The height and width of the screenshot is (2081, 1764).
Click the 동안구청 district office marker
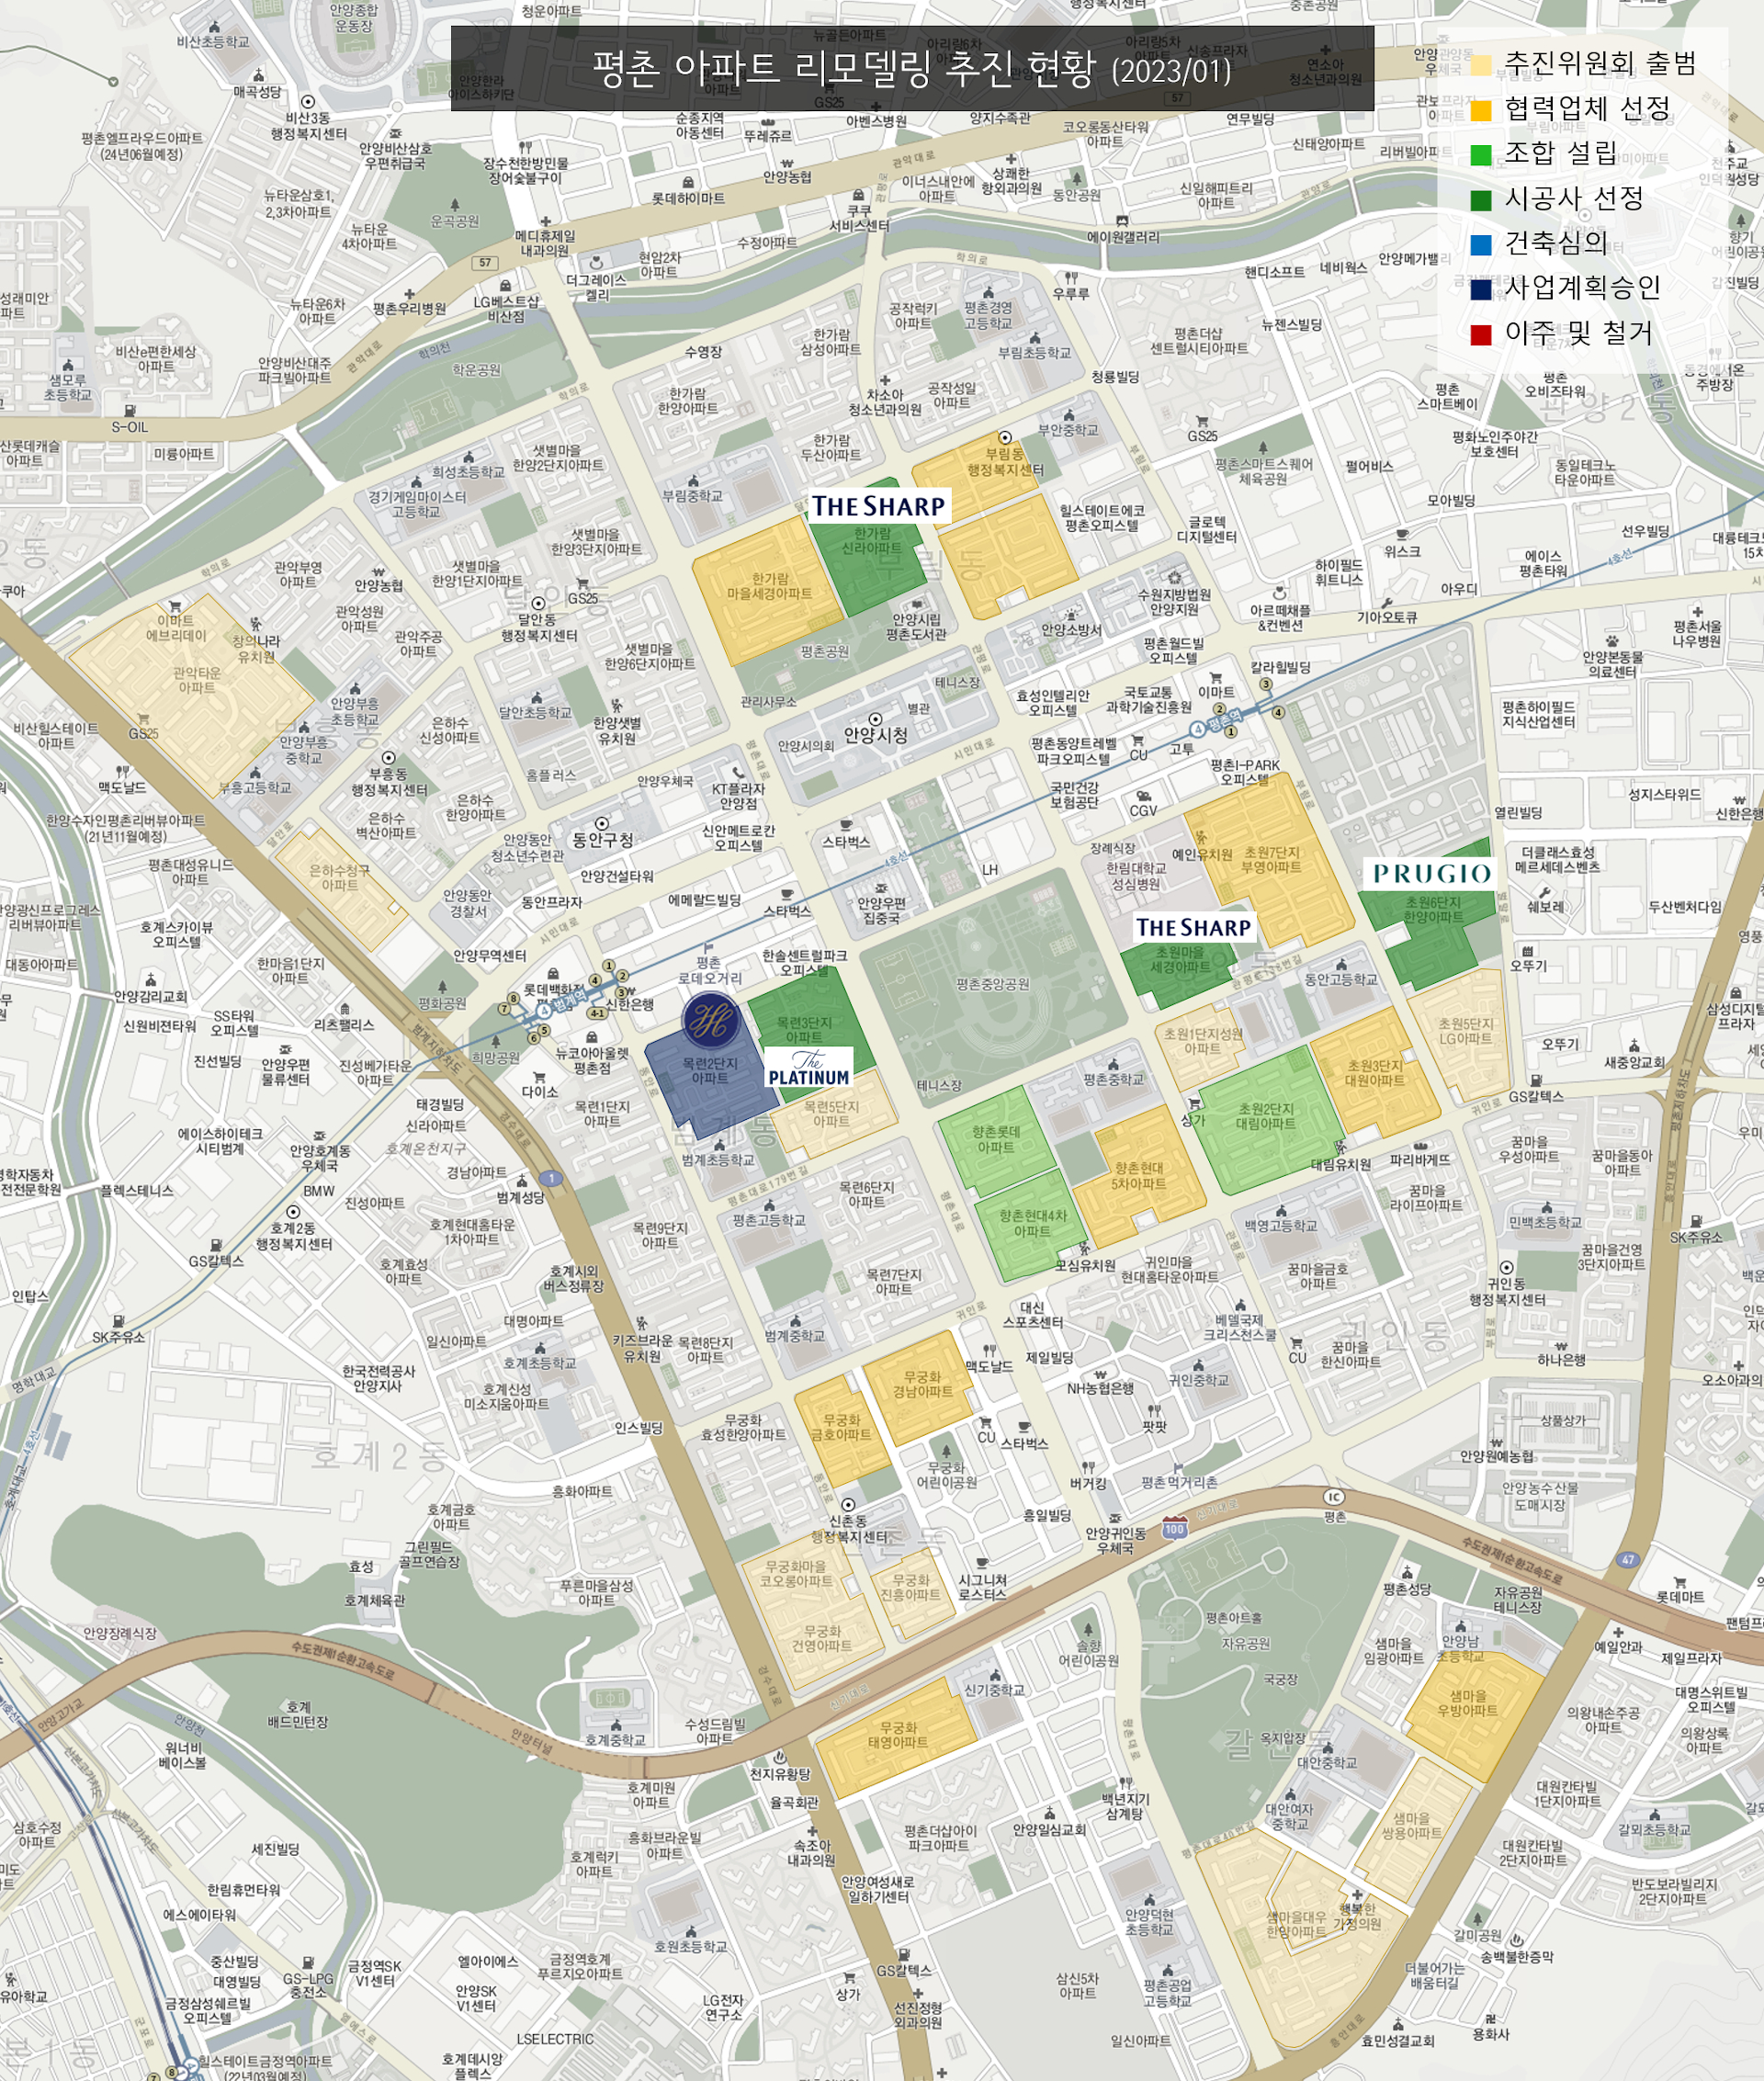pos(601,824)
